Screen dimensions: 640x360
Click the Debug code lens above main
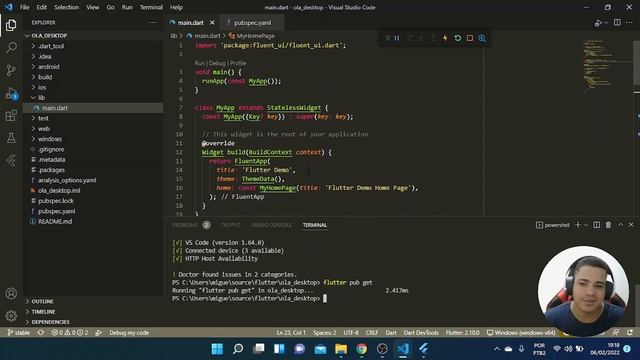(217, 63)
